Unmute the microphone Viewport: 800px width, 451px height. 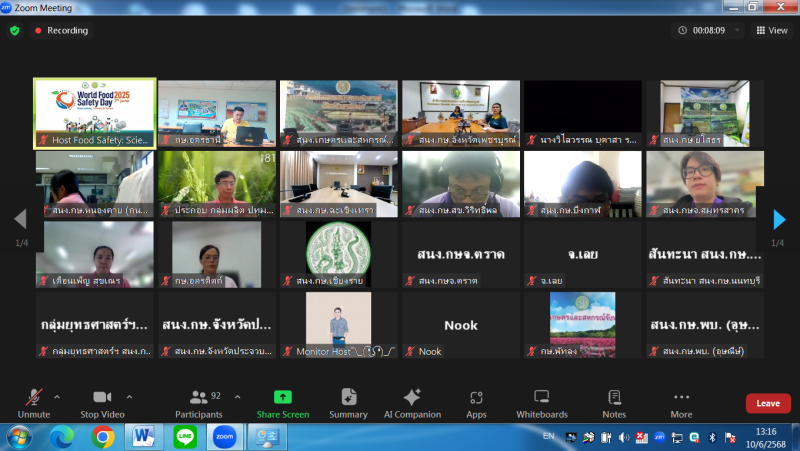[33, 397]
